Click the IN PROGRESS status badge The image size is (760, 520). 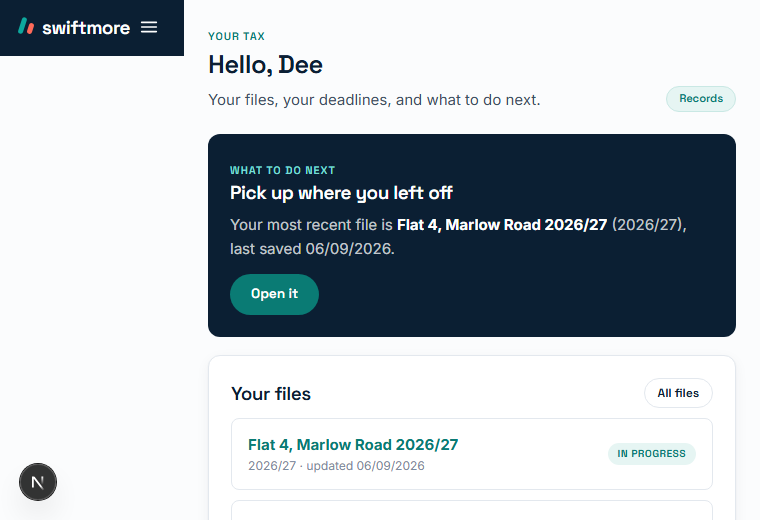651,454
